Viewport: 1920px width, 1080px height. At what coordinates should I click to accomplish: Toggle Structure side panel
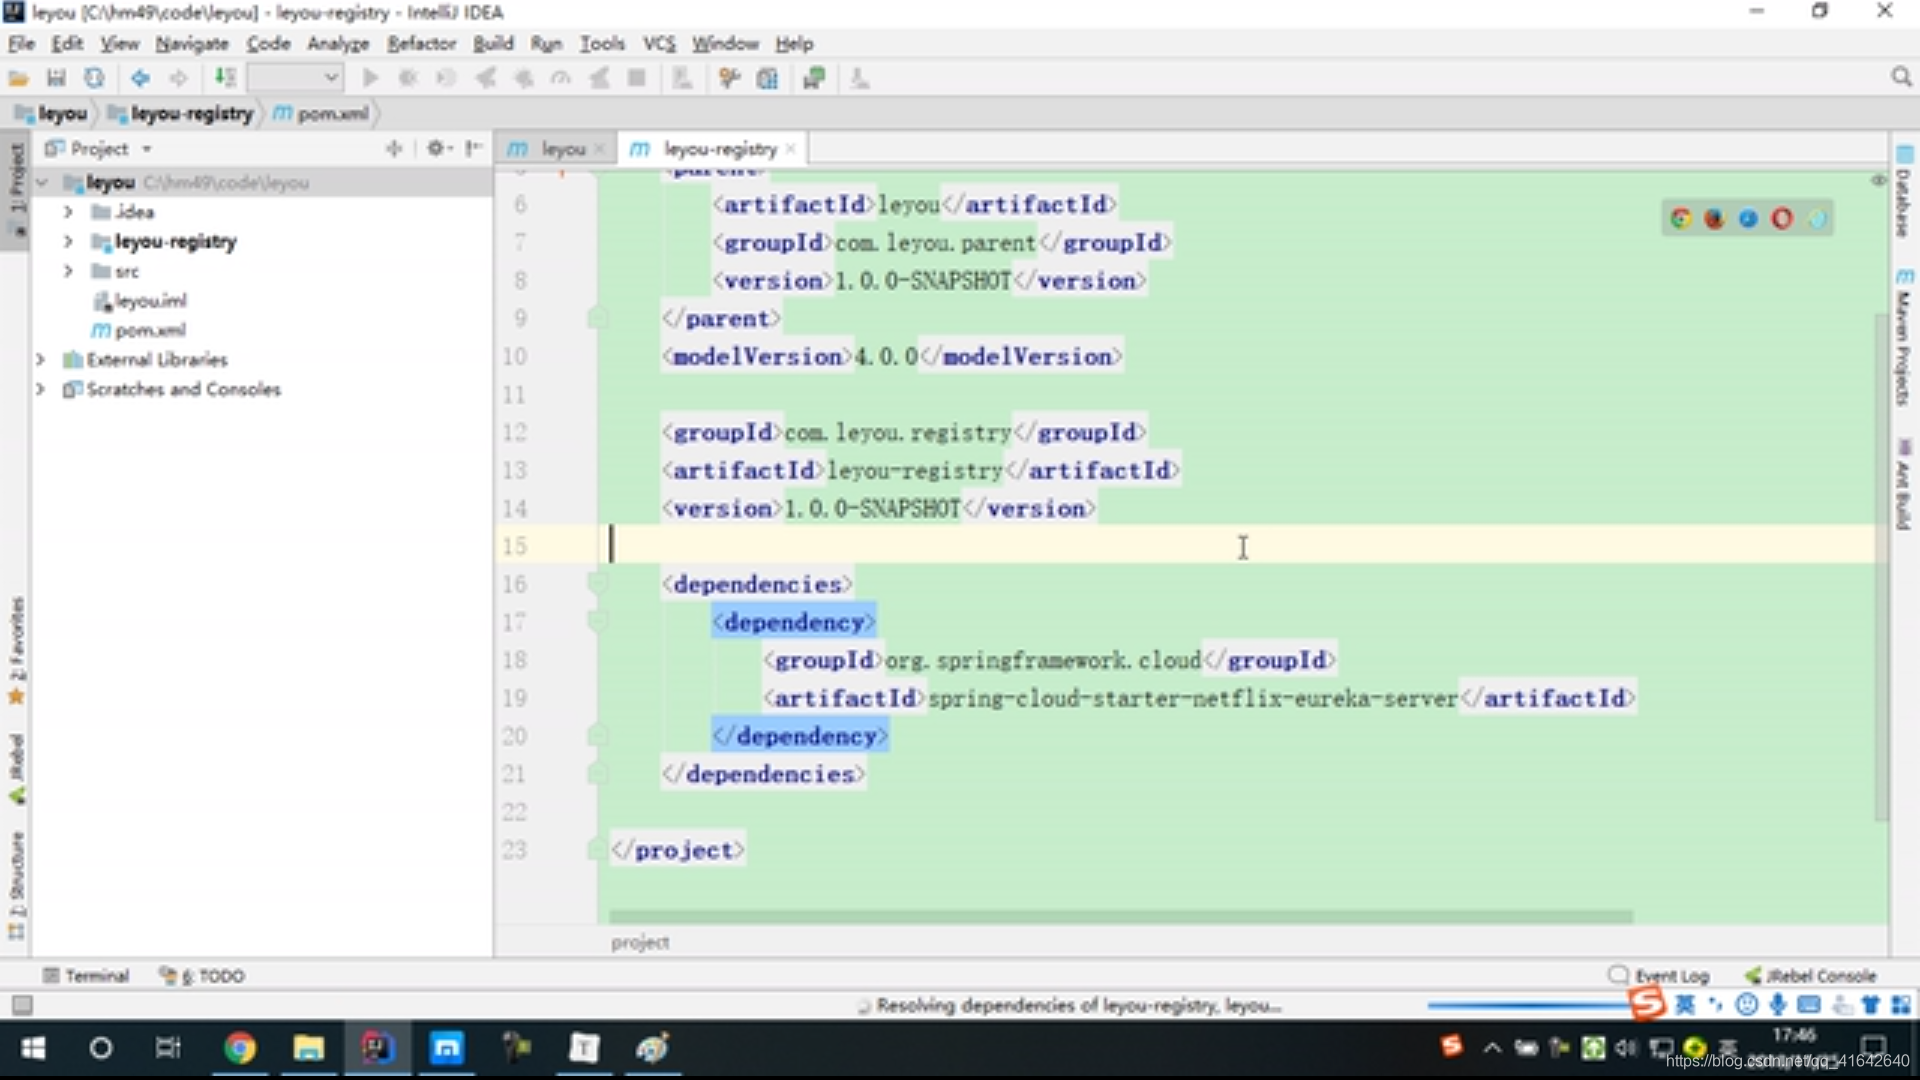click(16, 885)
